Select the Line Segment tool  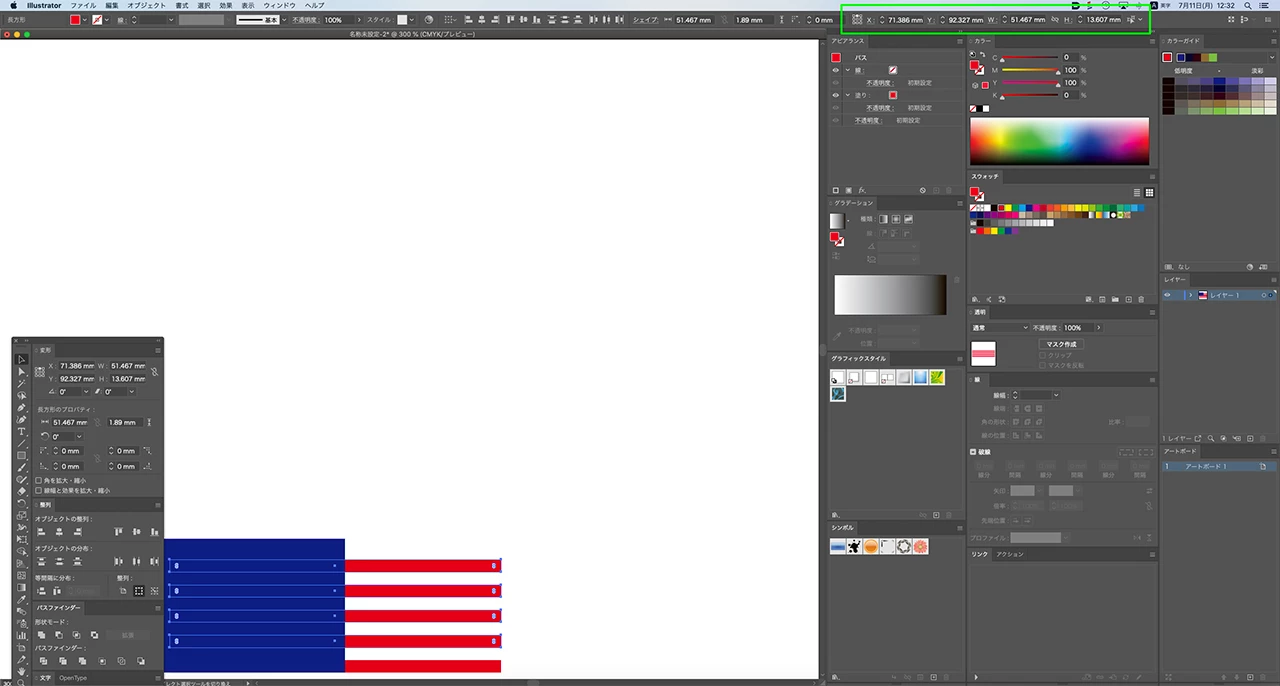(21, 443)
